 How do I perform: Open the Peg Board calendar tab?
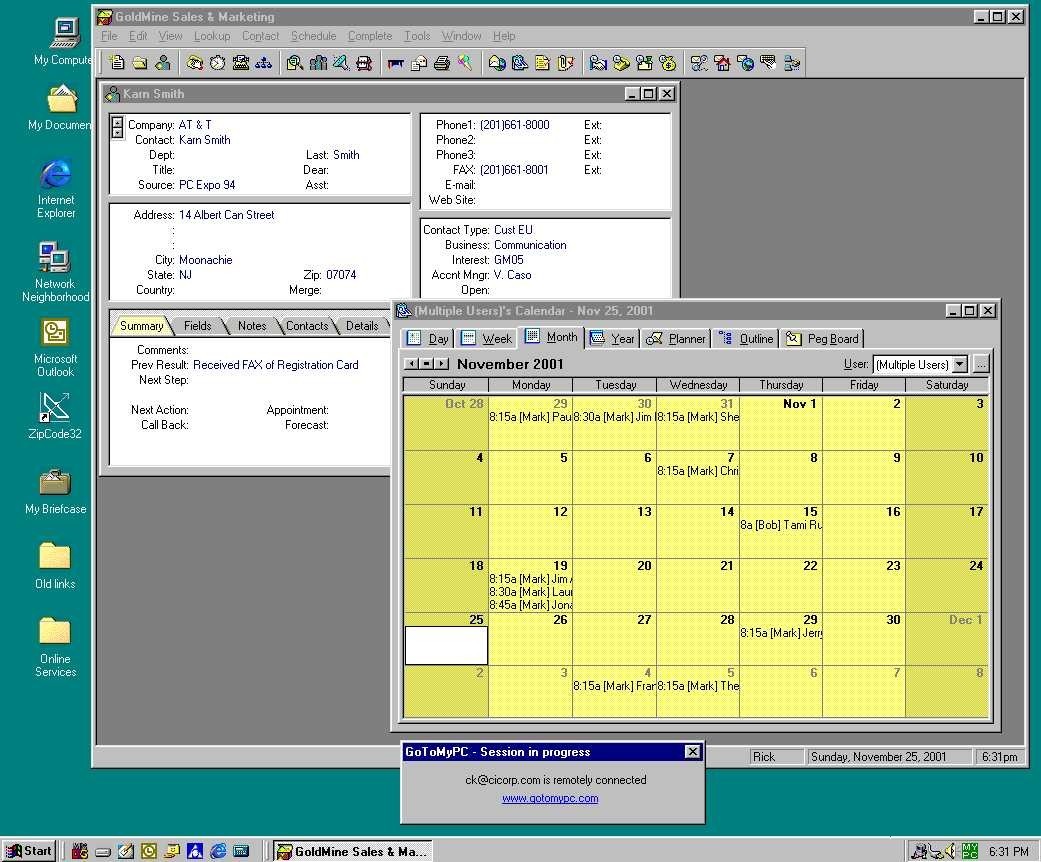[x=822, y=339]
